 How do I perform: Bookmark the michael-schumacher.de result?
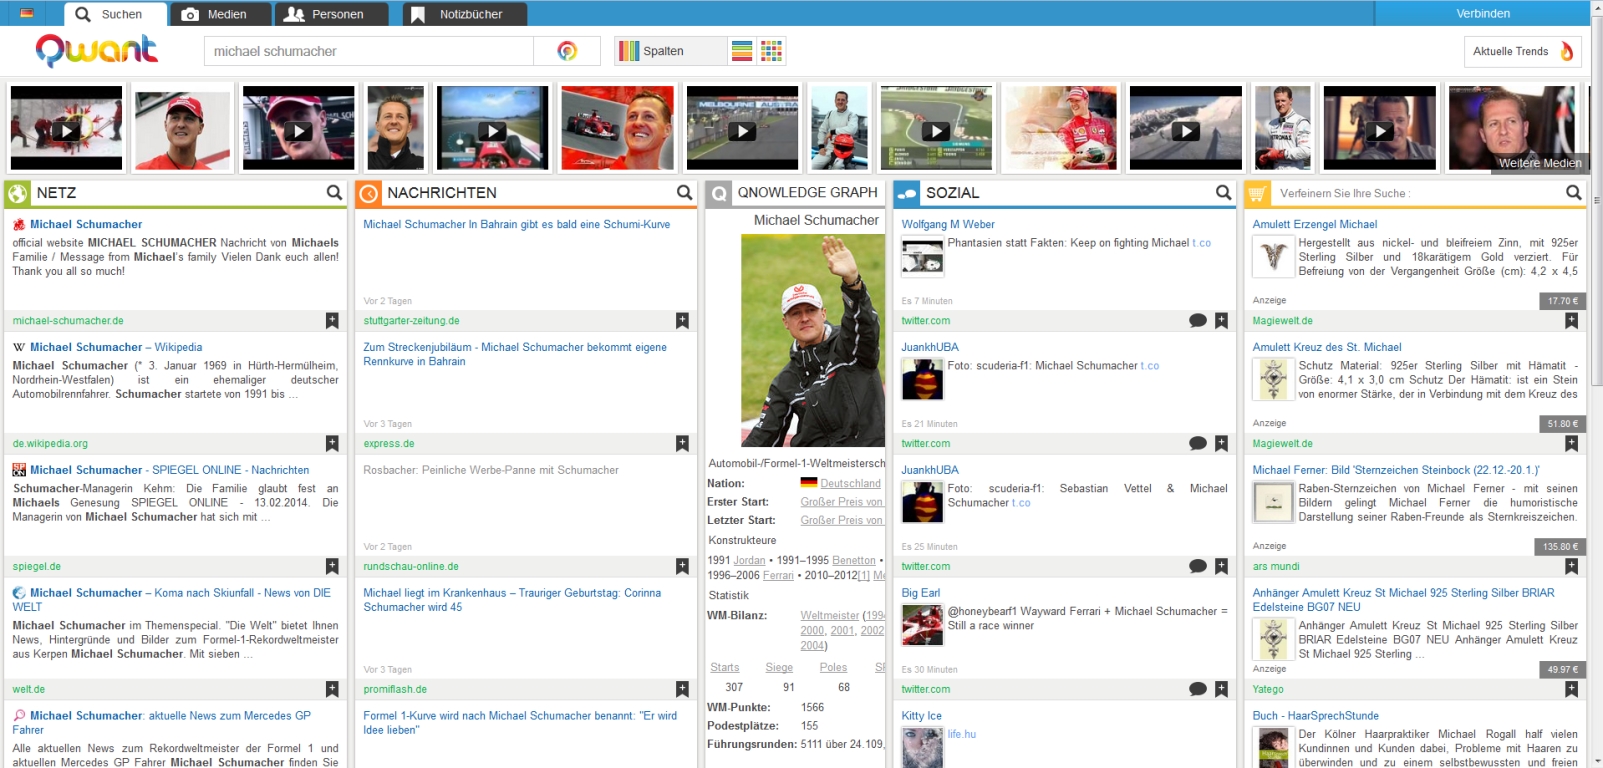coord(332,321)
